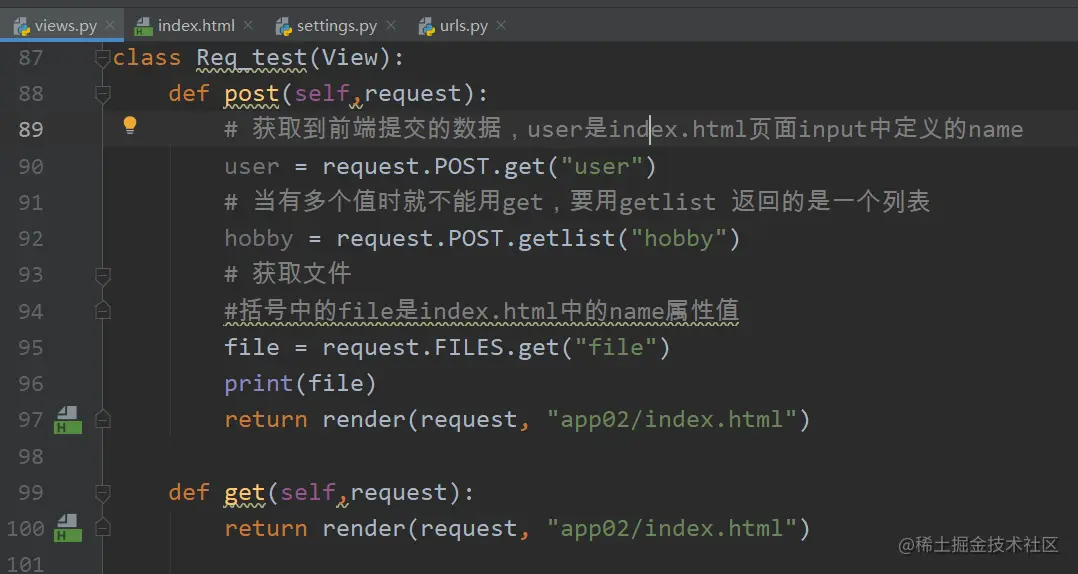
Task: Collapse the class Req_test fold marker on line 87
Action: (102, 58)
